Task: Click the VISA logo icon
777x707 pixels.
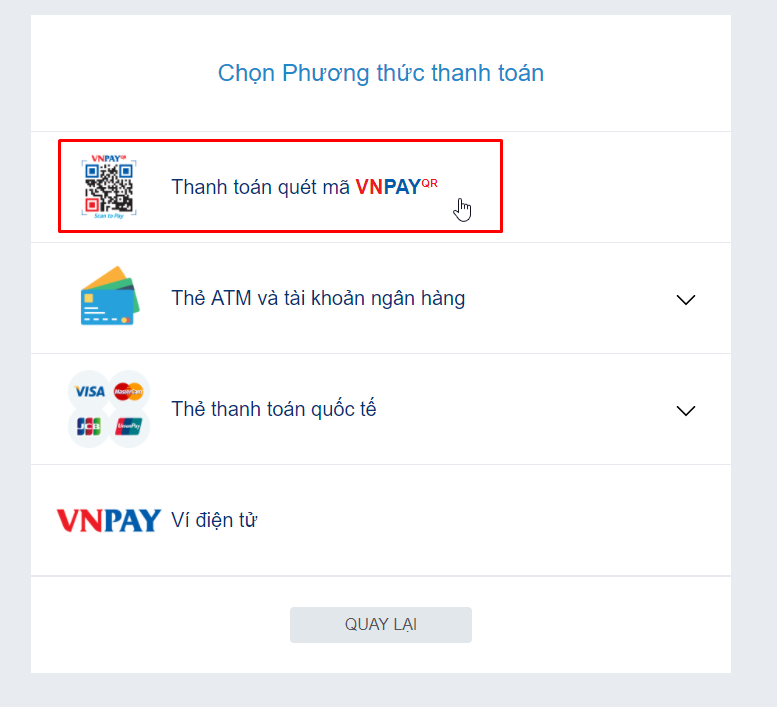Action: [89, 391]
